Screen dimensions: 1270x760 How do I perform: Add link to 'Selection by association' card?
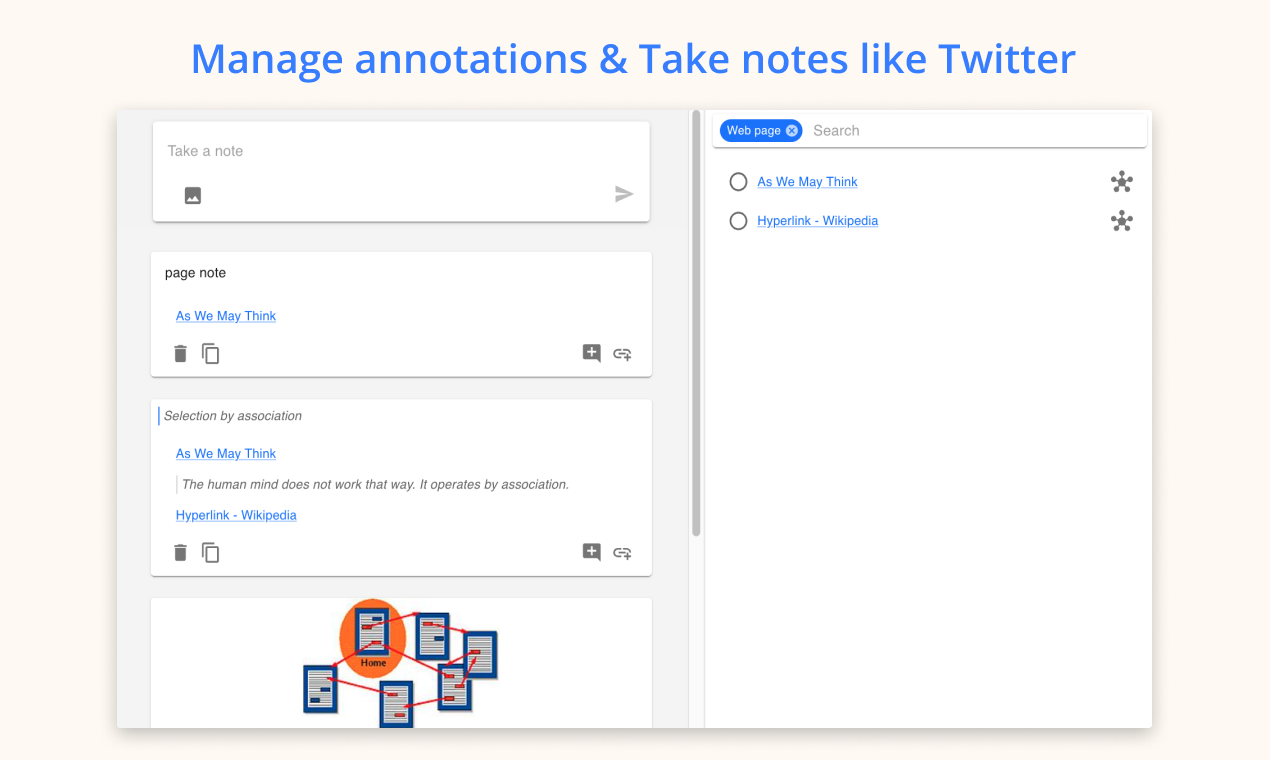[x=622, y=552]
